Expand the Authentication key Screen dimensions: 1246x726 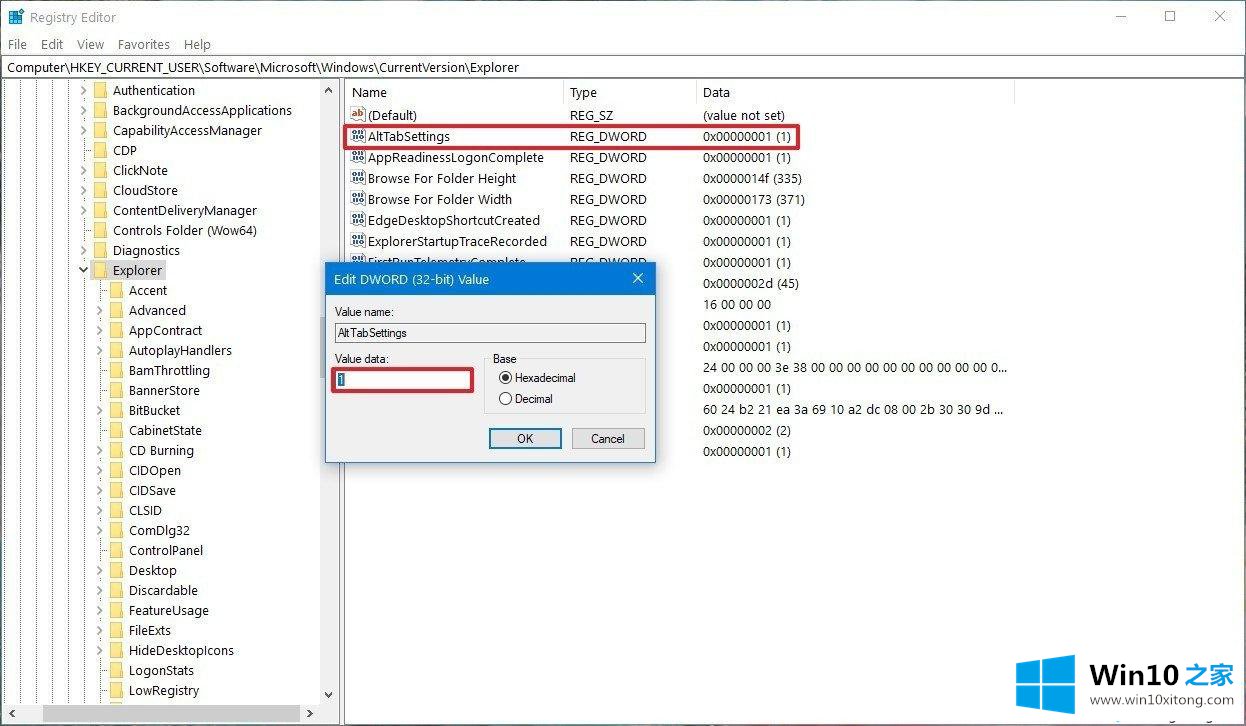pos(83,90)
